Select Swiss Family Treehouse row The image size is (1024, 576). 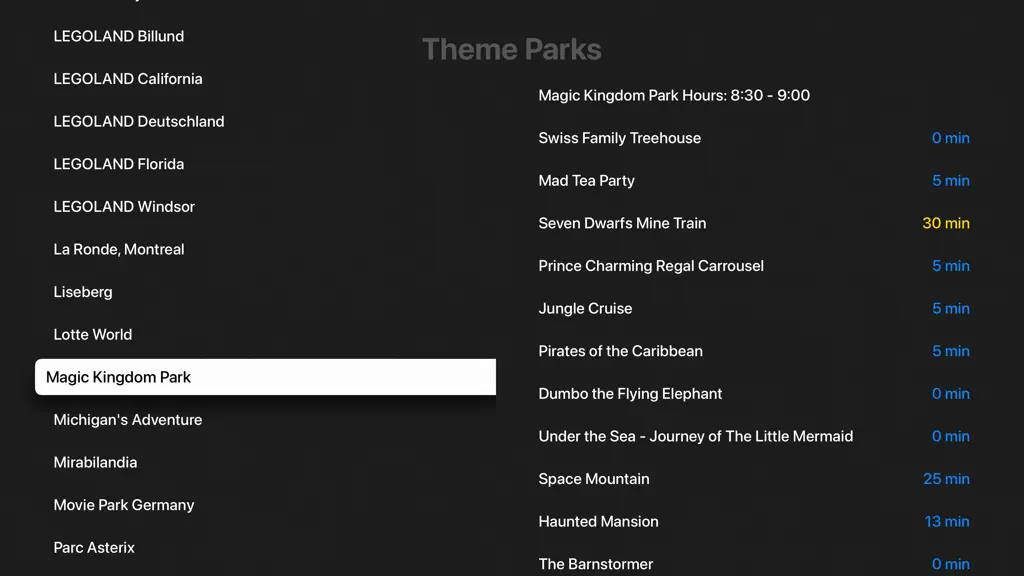tap(754, 138)
